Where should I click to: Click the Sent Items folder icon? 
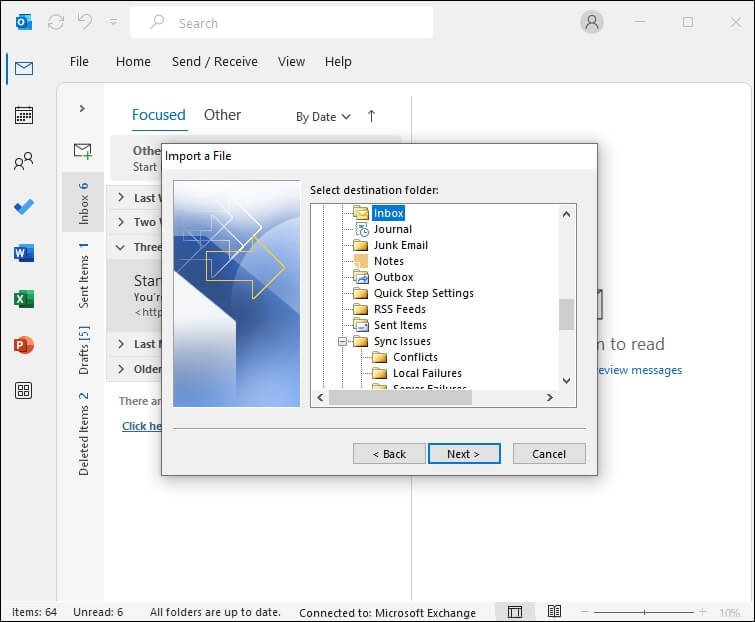[361, 325]
